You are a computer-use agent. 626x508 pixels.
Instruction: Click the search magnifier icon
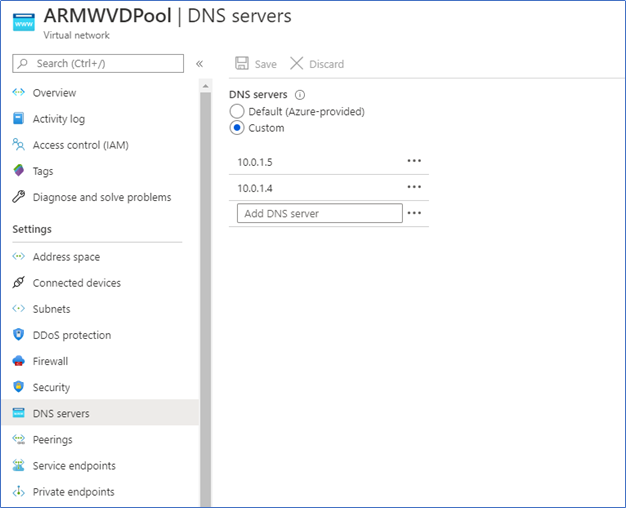click(x=23, y=64)
